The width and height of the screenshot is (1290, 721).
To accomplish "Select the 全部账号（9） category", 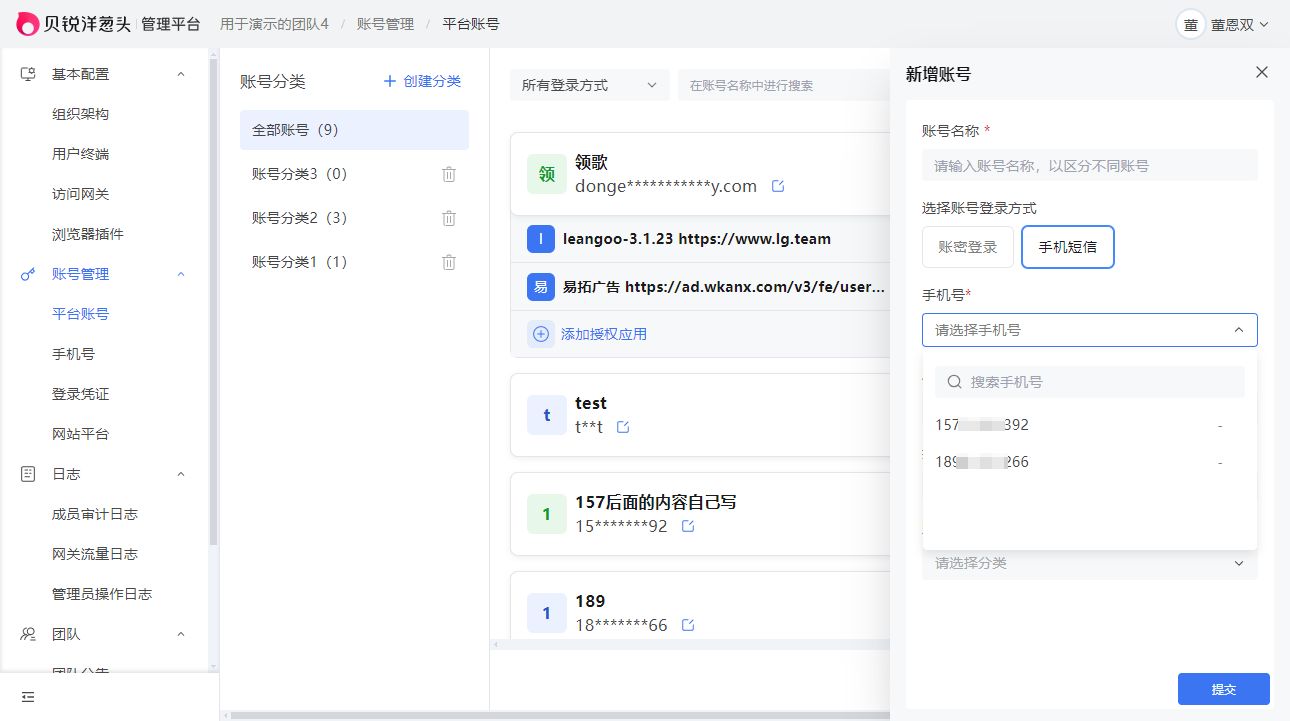I will pyautogui.click(x=354, y=130).
